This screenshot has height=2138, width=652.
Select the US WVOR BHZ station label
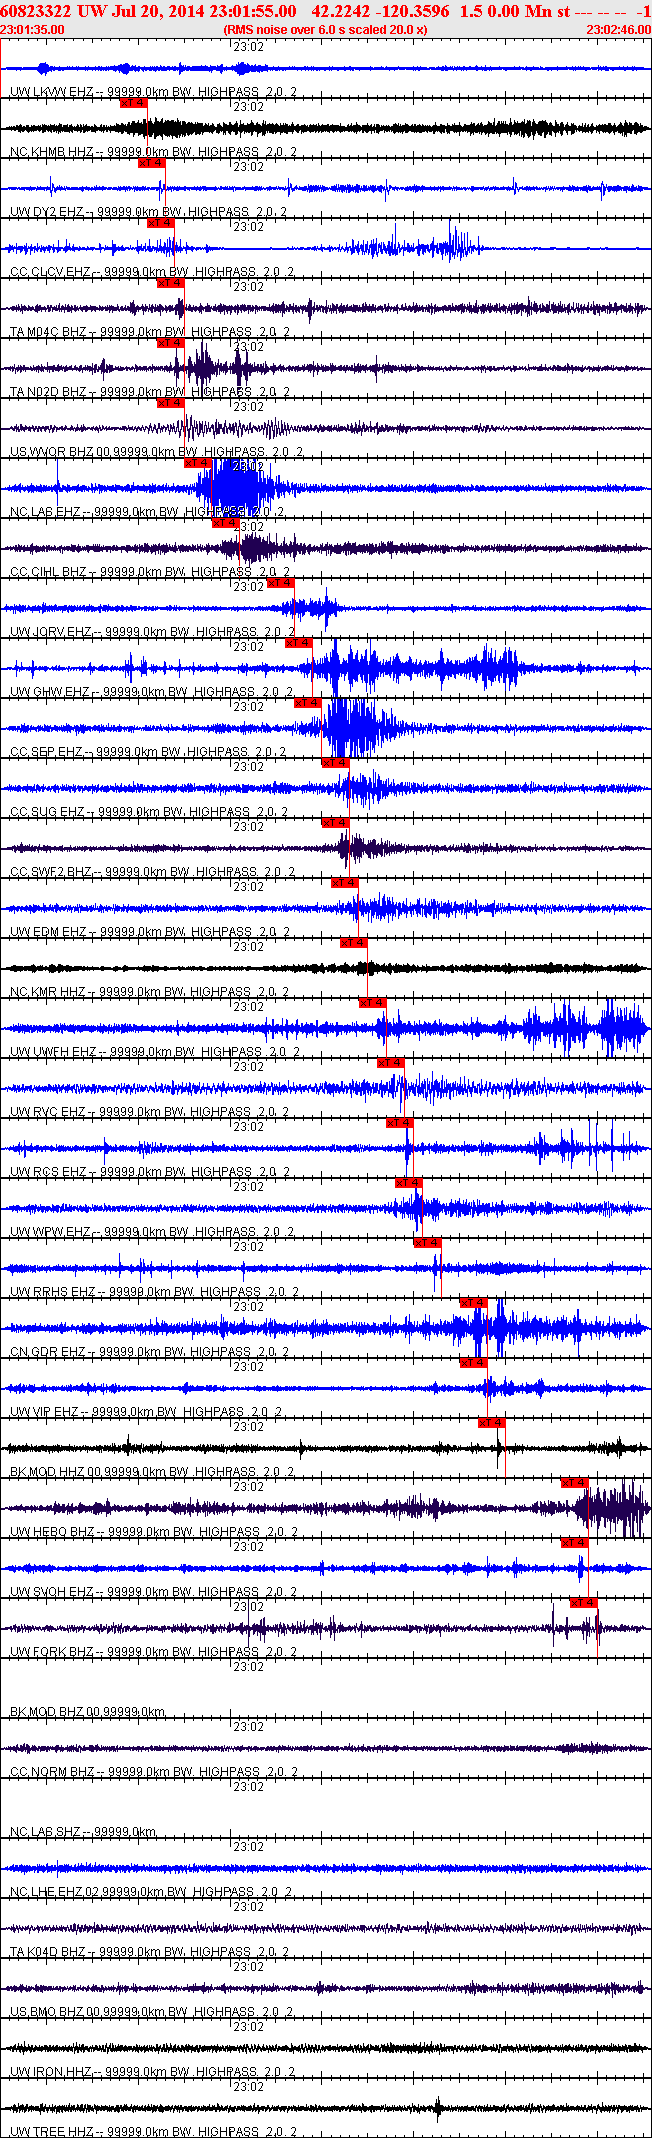click(x=156, y=452)
